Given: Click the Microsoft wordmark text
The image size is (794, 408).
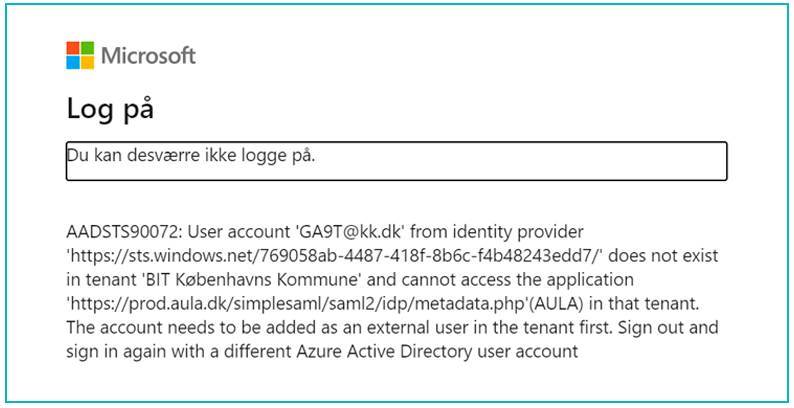Looking at the screenshot, I should point(148,56).
